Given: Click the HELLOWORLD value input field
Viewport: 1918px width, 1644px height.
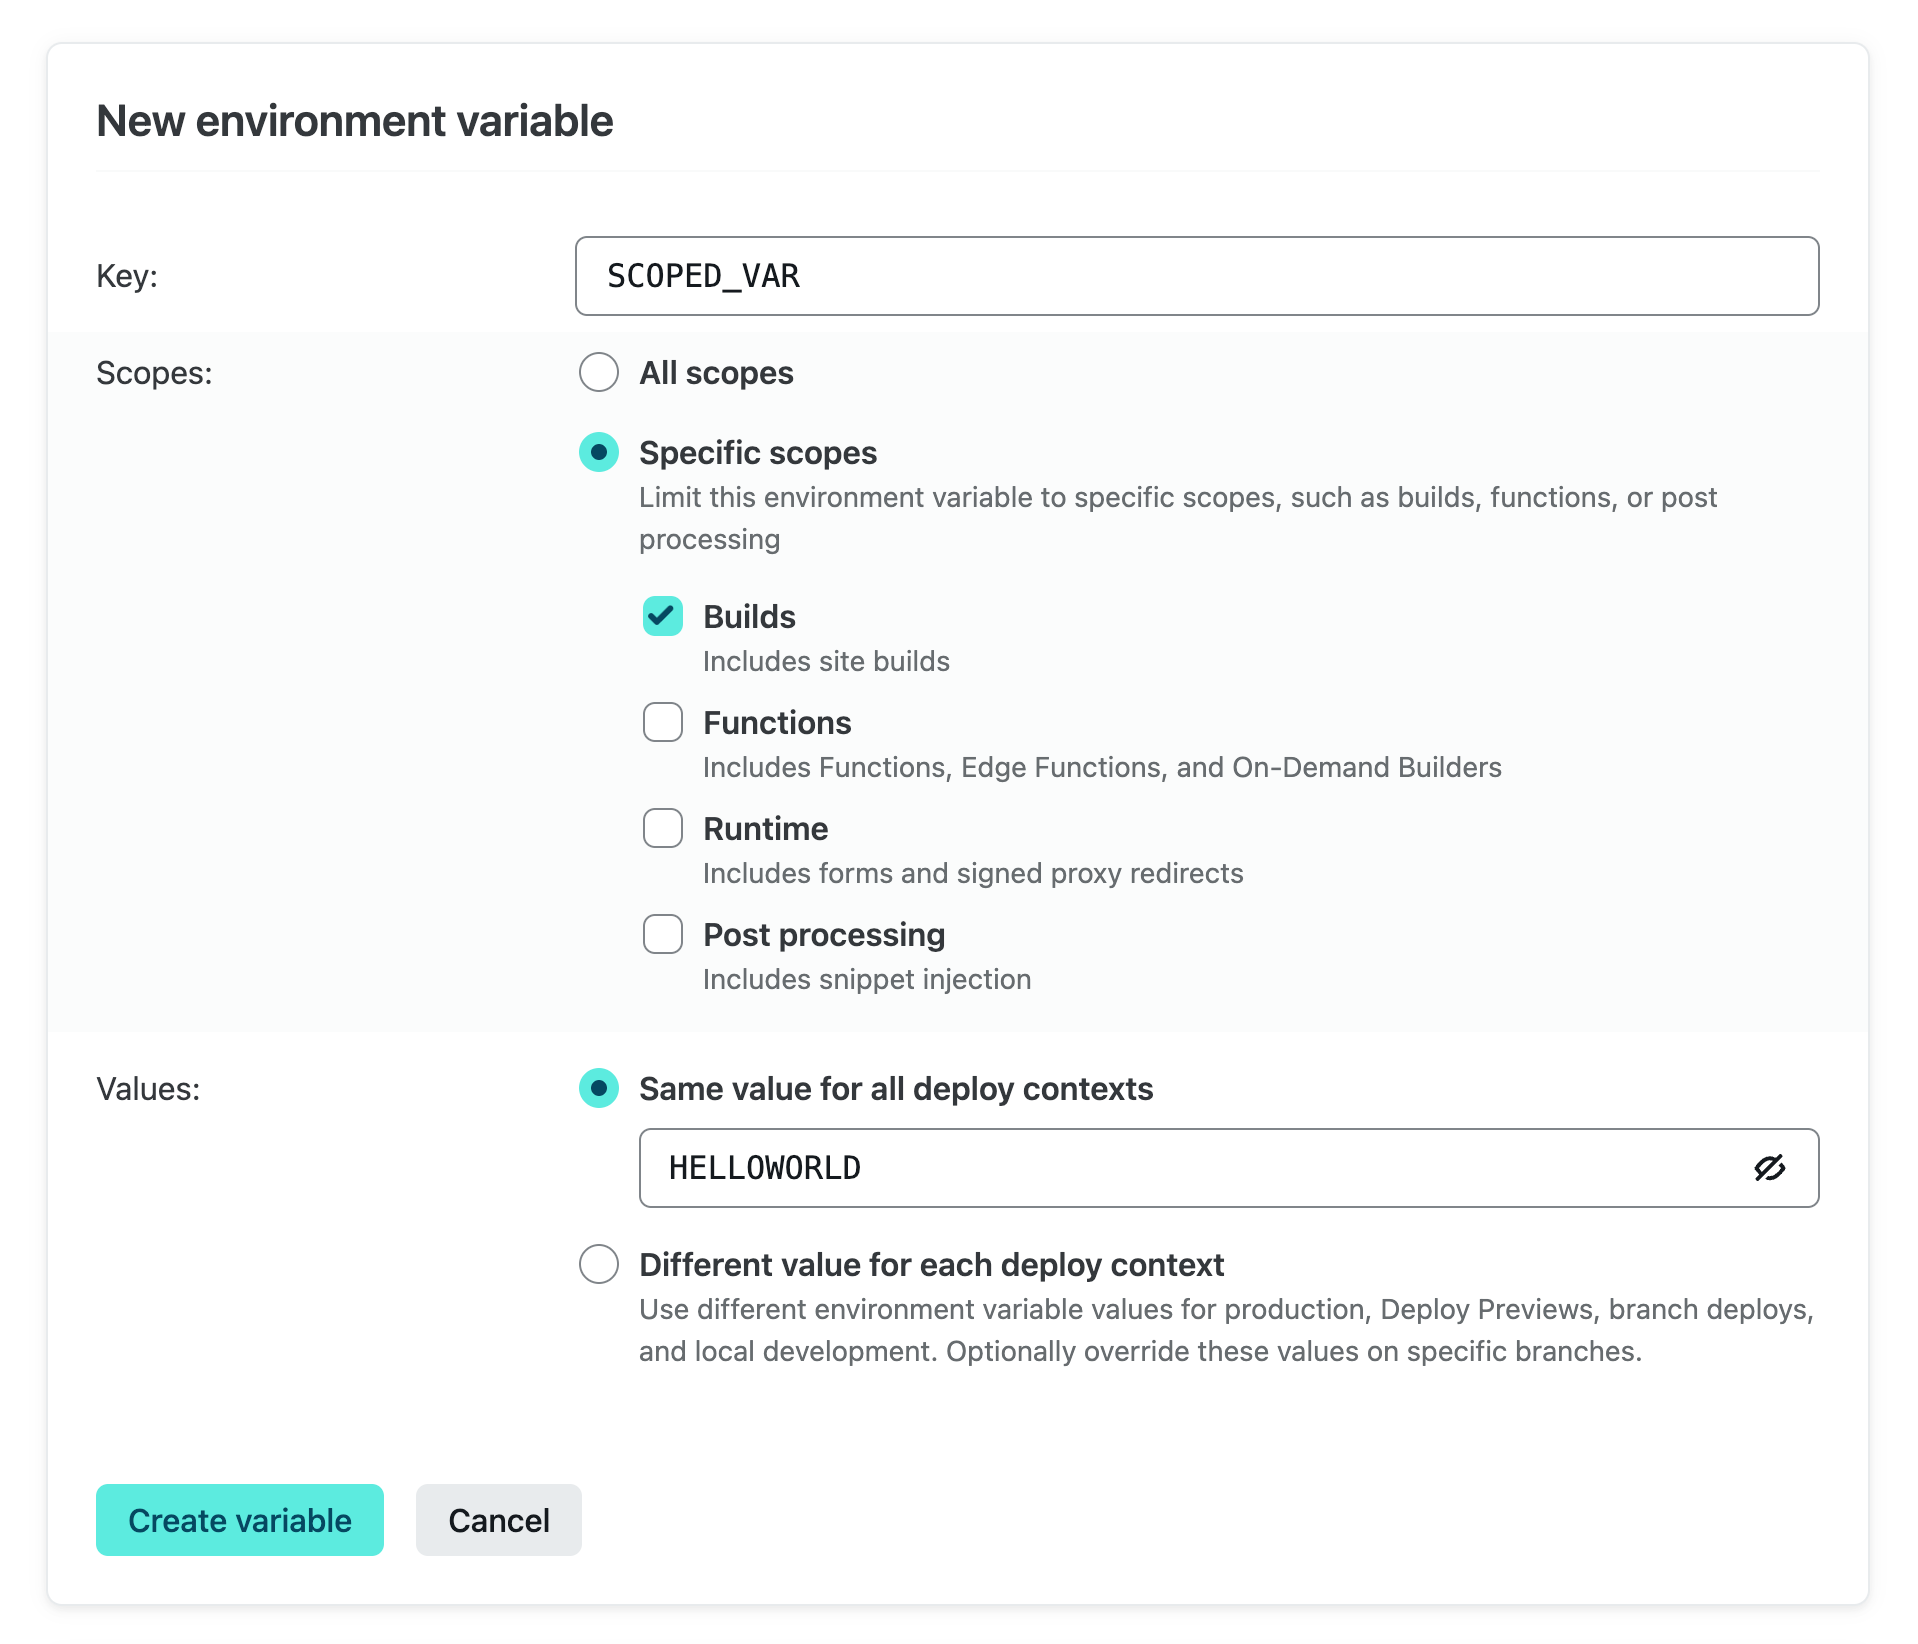Looking at the screenshot, I should [x=1190, y=1168].
